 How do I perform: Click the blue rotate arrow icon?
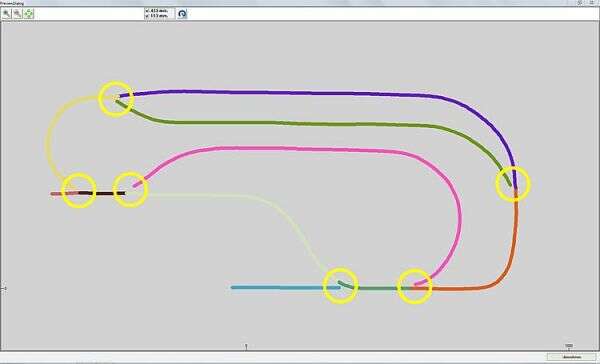tap(183, 14)
